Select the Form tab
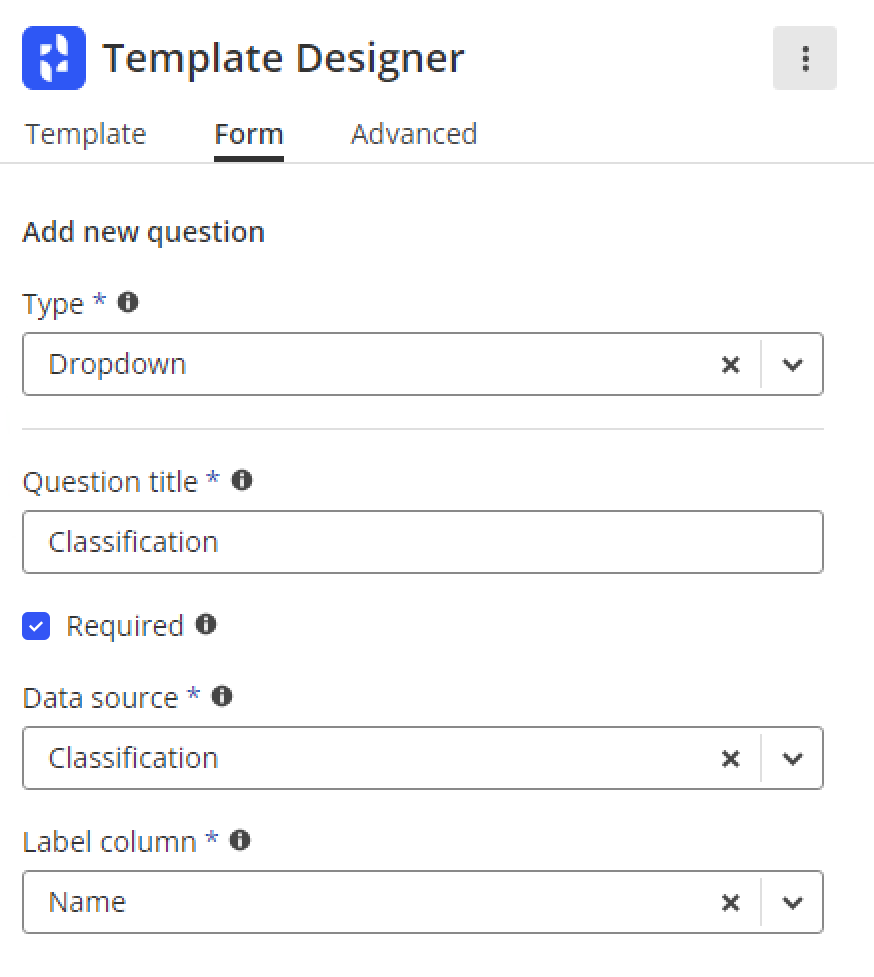The width and height of the screenshot is (874, 977). [249, 135]
